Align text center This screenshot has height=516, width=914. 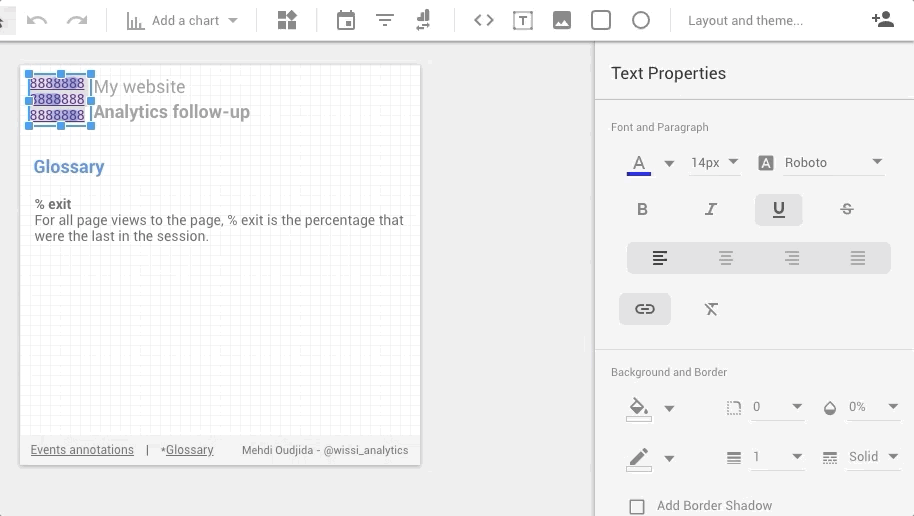(x=726, y=258)
